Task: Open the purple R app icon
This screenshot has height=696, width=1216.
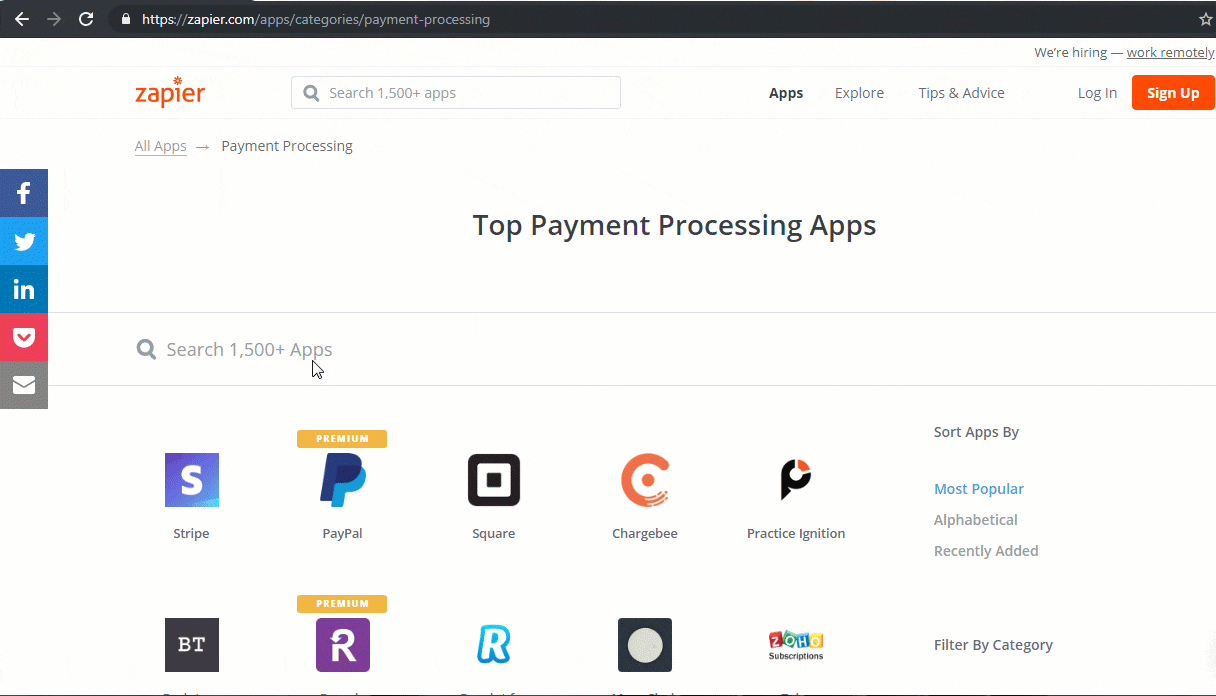Action: [x=343, y=645]
